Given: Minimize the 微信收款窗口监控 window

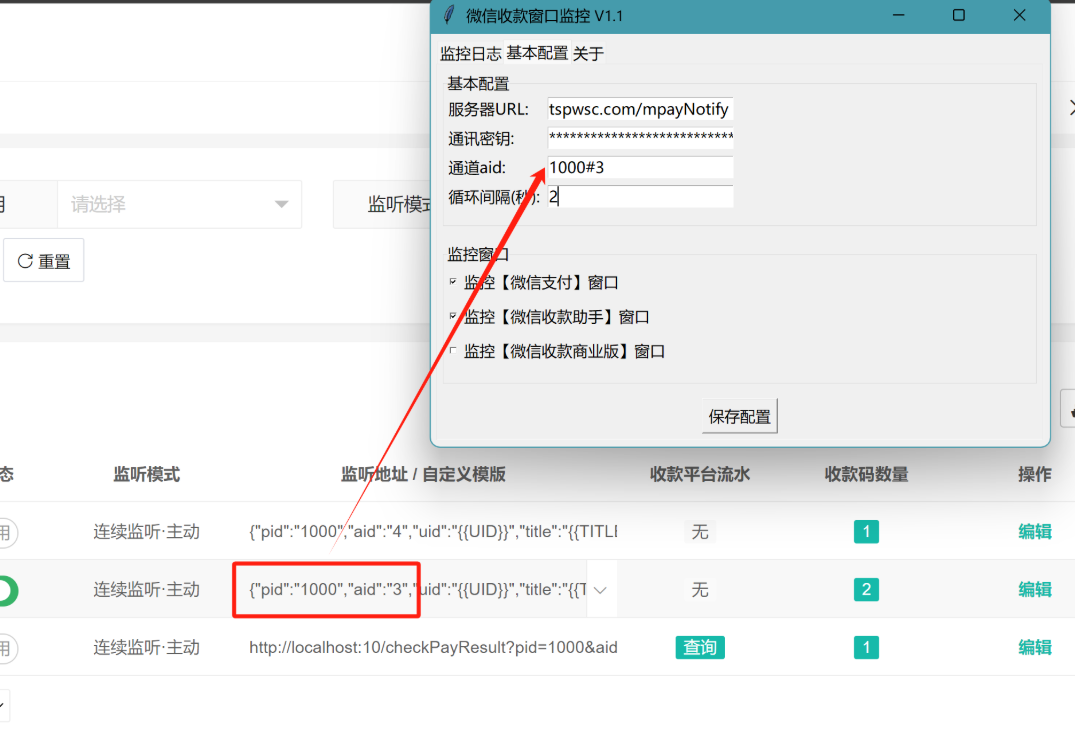Looking at the screenshot, I should 899,15.
